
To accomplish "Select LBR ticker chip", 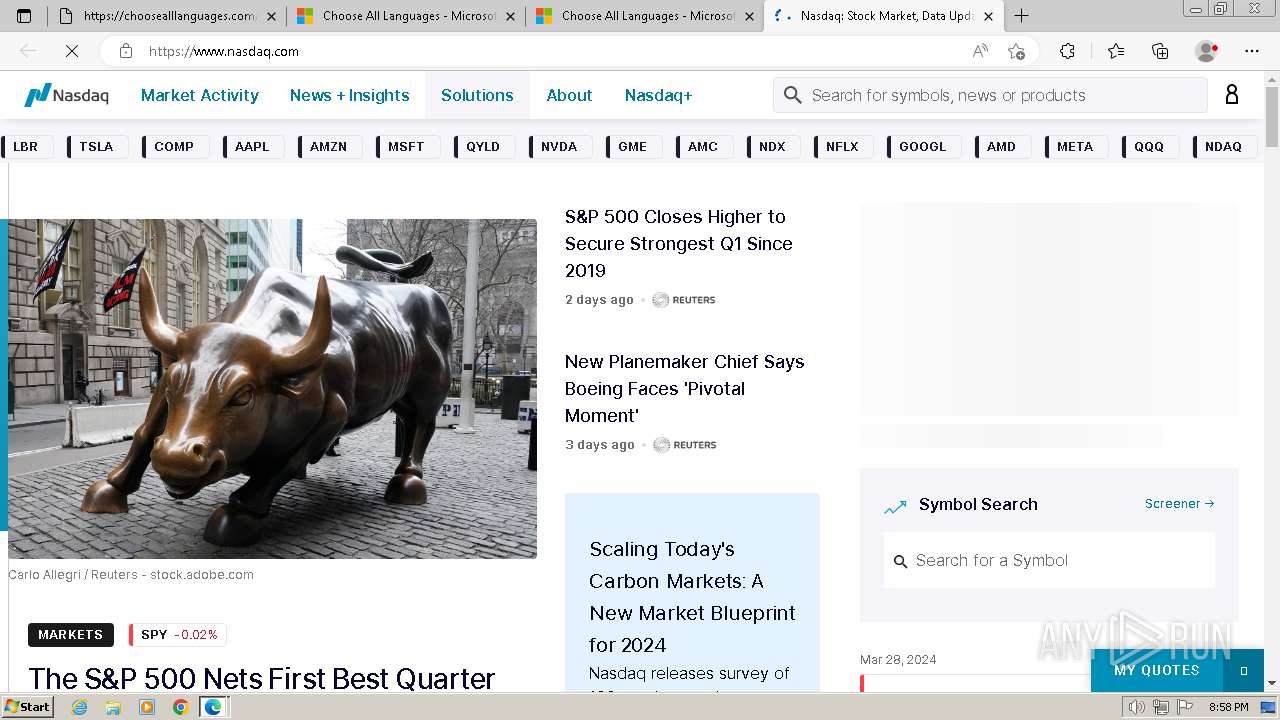I will click(26, 146).
